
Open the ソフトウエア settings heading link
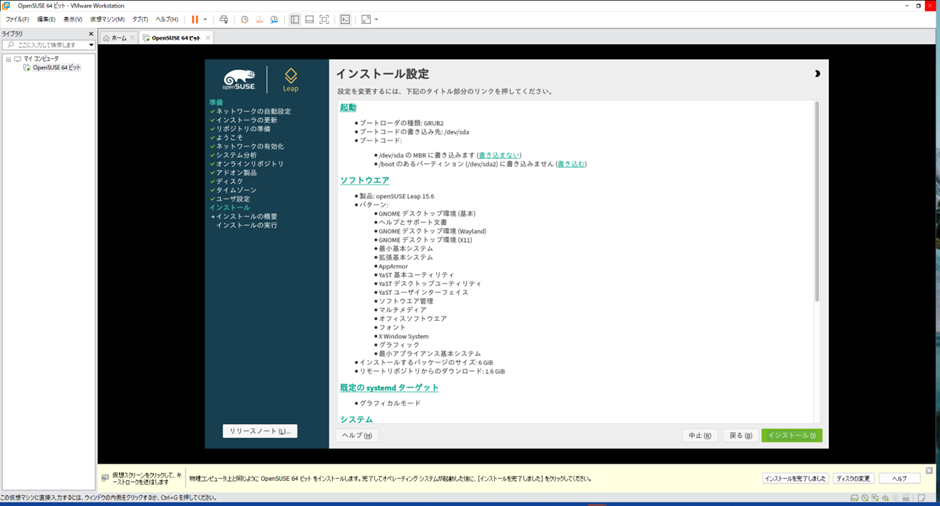point(362,180)
